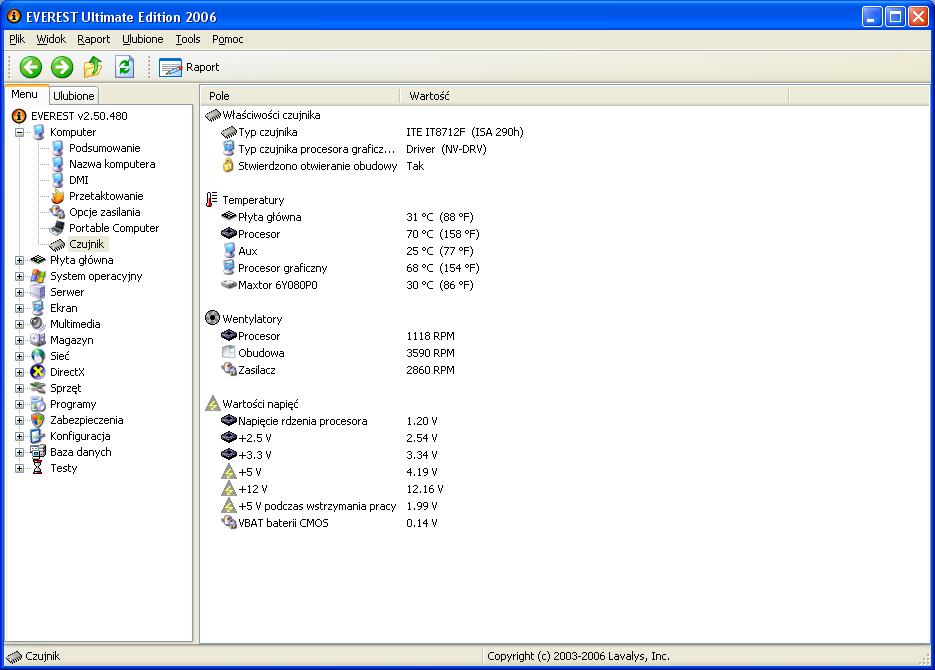Switch to the Ulubione tab in sidebar

(x=73, y=96)
